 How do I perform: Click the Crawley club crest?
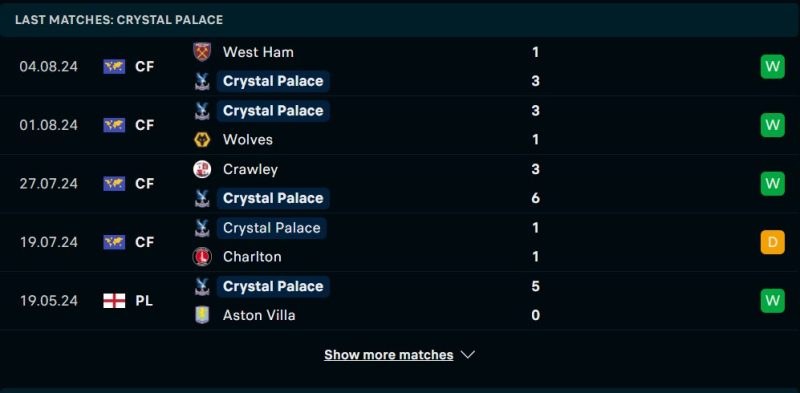pyautogui.click(x=202, y=169)
